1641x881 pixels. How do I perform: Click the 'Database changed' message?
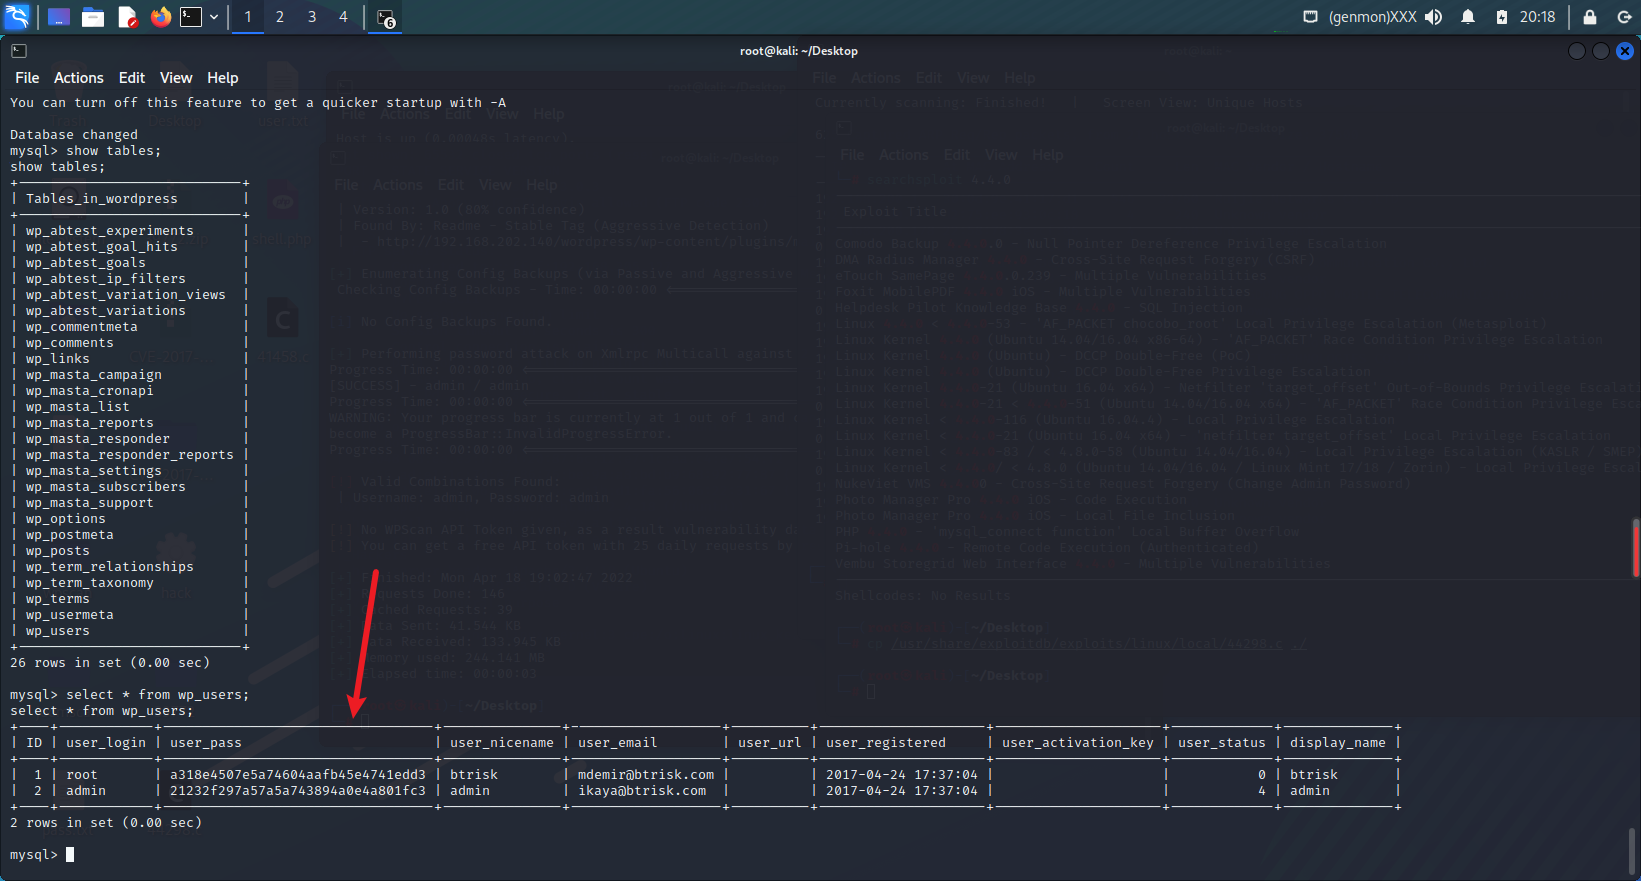point(74,135)
